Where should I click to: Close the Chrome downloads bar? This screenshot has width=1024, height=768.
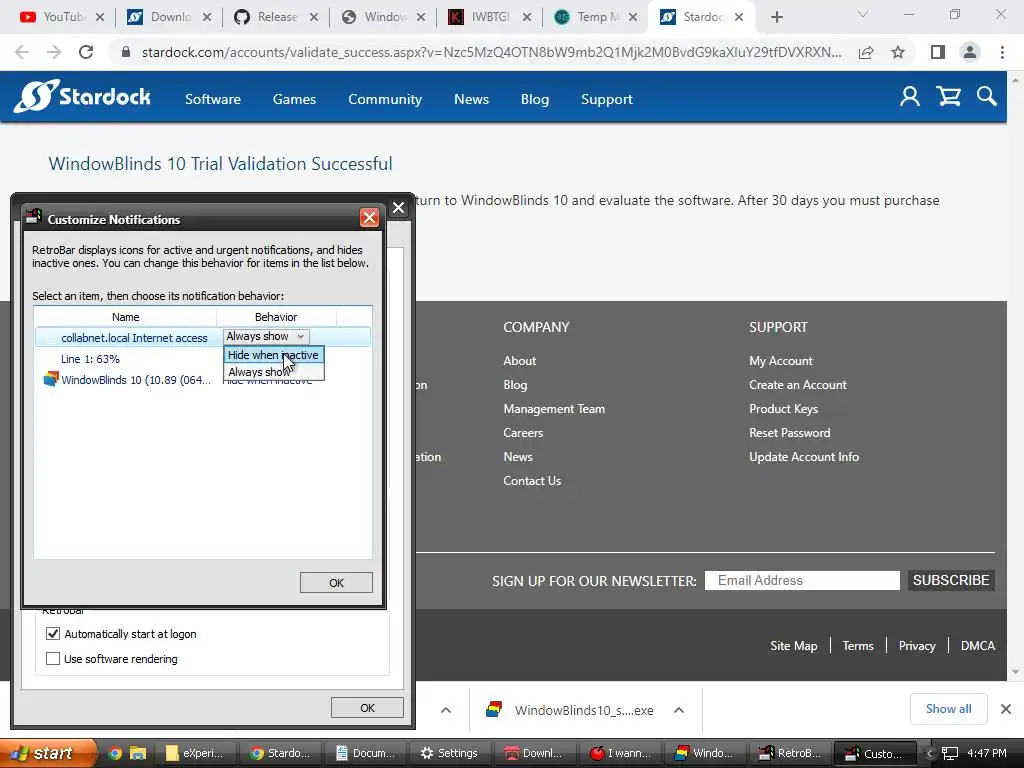click(1006, 709)
